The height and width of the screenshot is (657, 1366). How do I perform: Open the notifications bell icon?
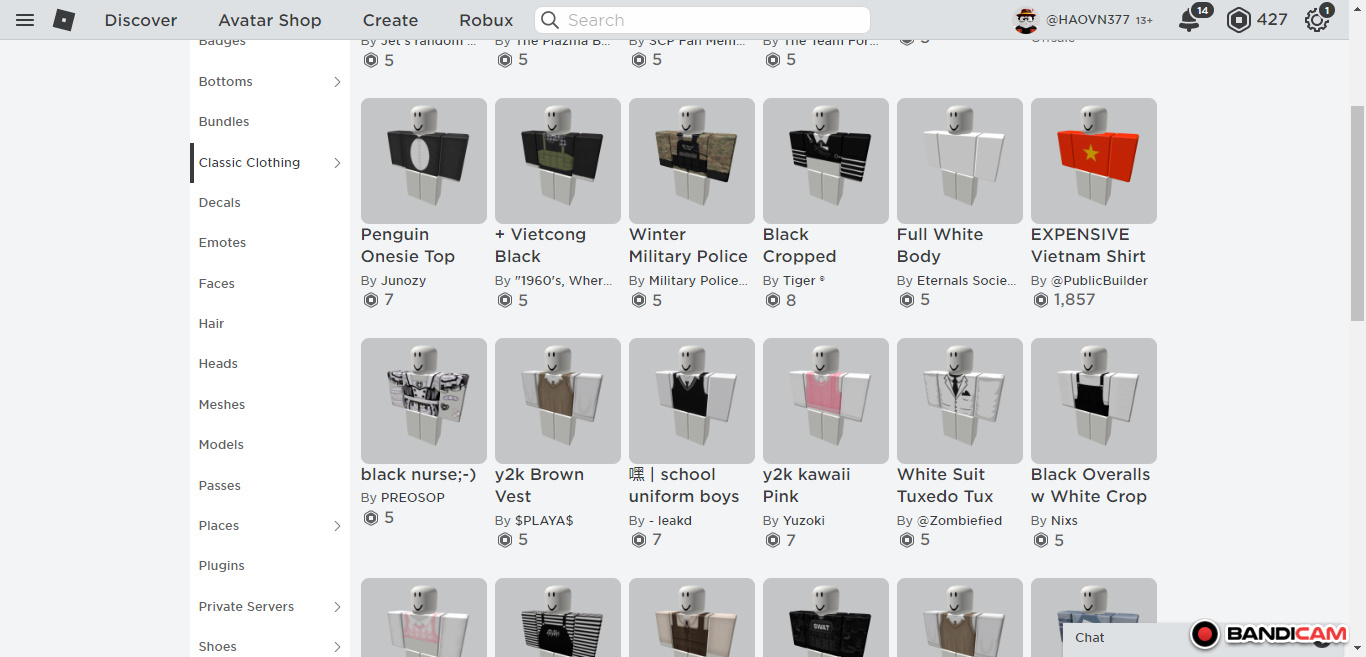click(x=1189, y=20)
